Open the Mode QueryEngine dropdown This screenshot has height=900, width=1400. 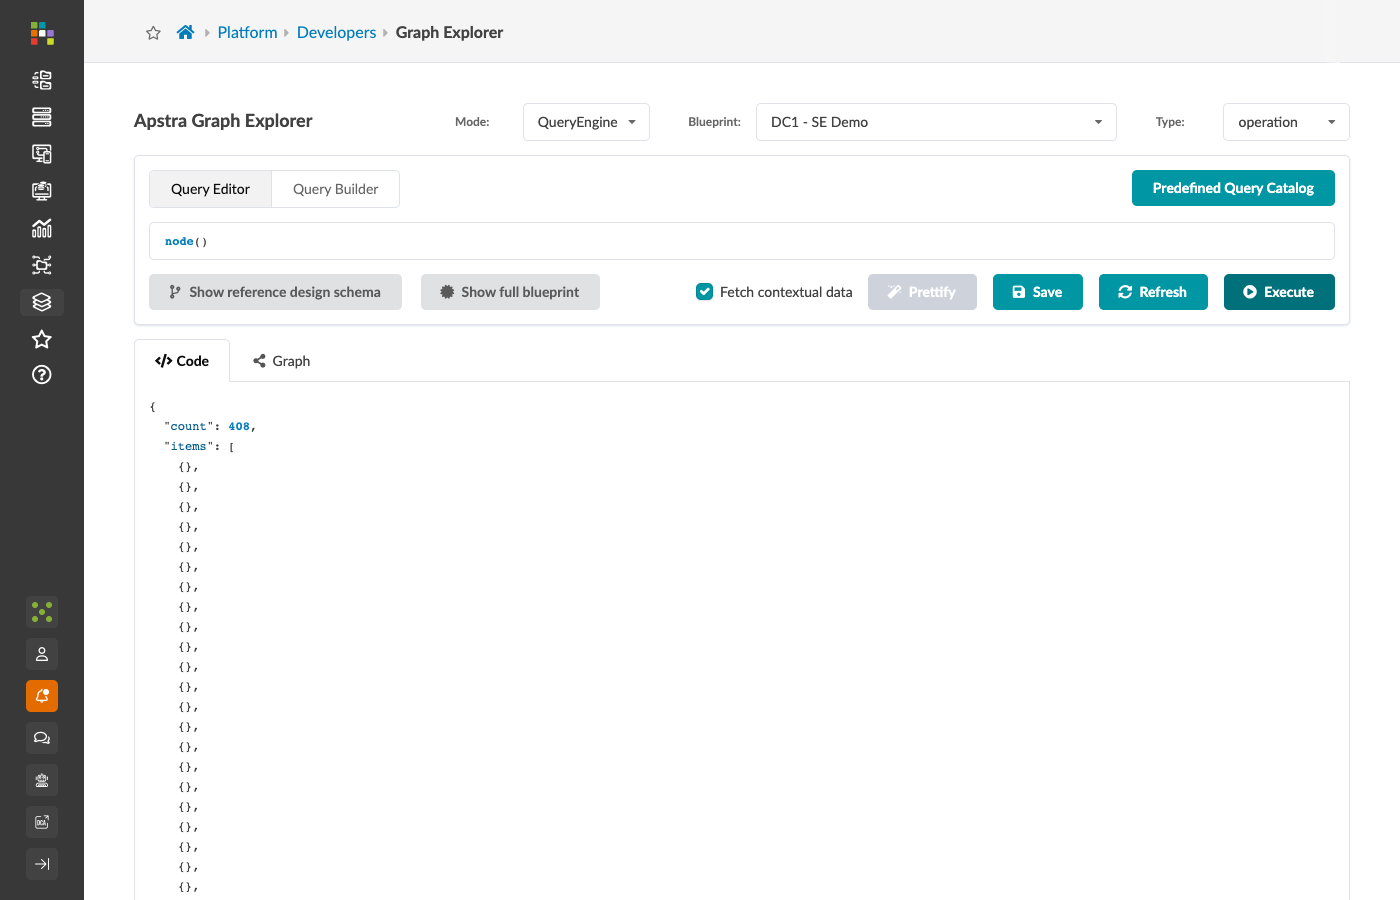pyautogui.click(x=586, y=122)
